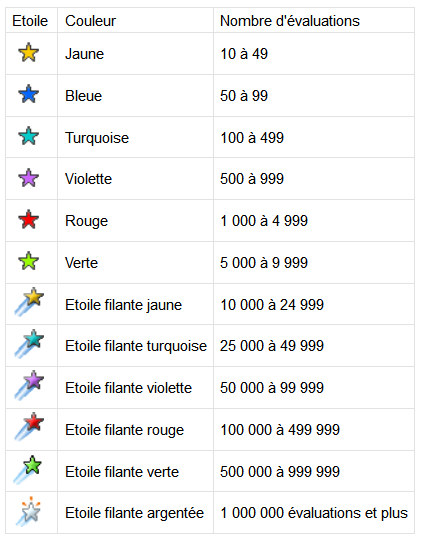Click the violet shooting star icon
Viewport: 424px width, 540px height.
[x=29, y=385]
